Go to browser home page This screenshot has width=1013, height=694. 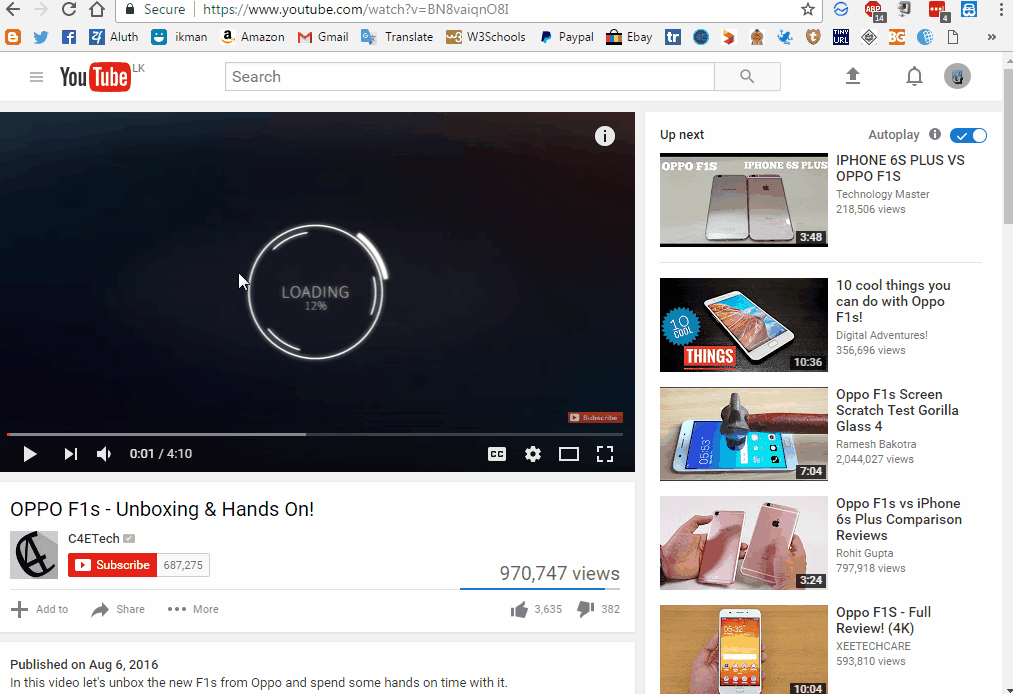click(x=96, y=9)
